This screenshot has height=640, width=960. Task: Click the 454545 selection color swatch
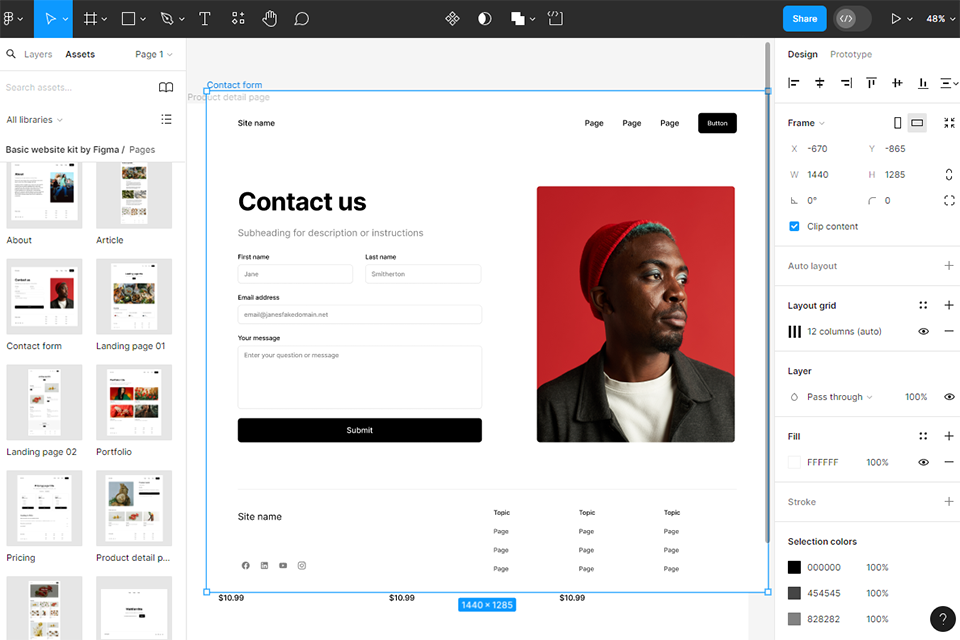pyautogui.click(x=794, y=593)
